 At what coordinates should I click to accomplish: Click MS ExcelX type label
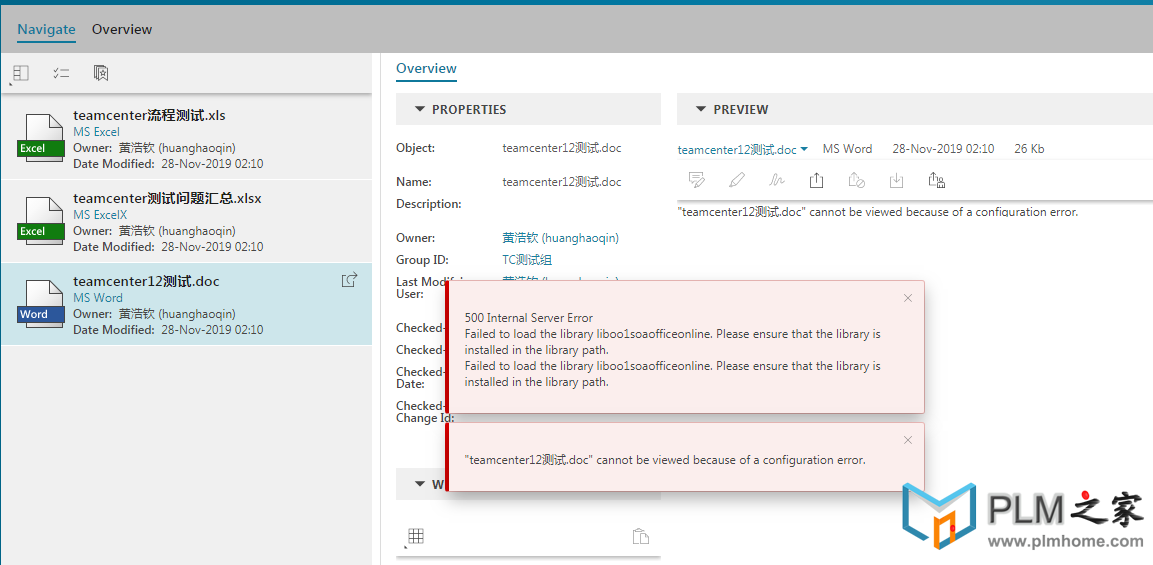100,215
